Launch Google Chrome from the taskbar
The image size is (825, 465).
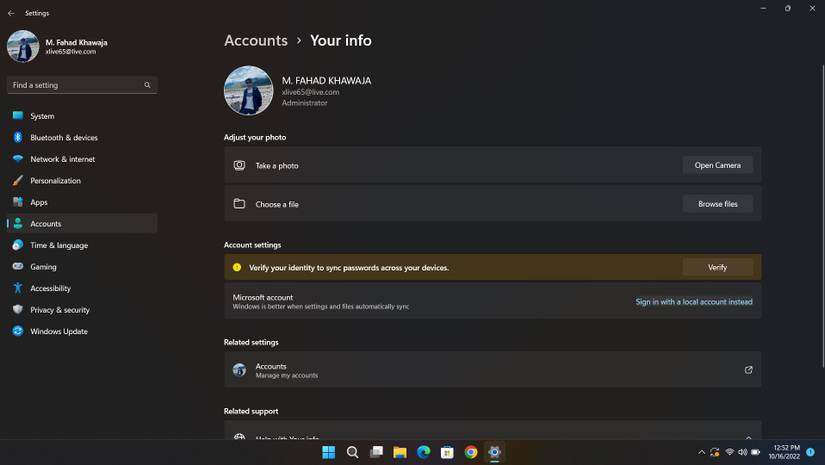tap(471, 452)
